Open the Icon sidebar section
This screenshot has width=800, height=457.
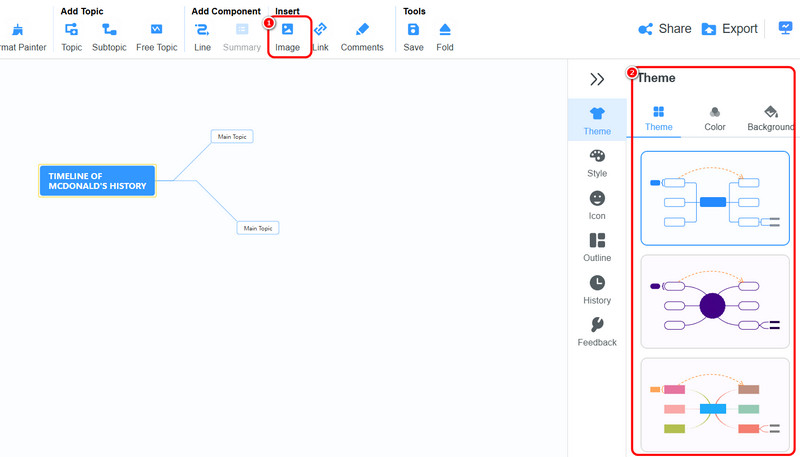(x=597, y=206)
